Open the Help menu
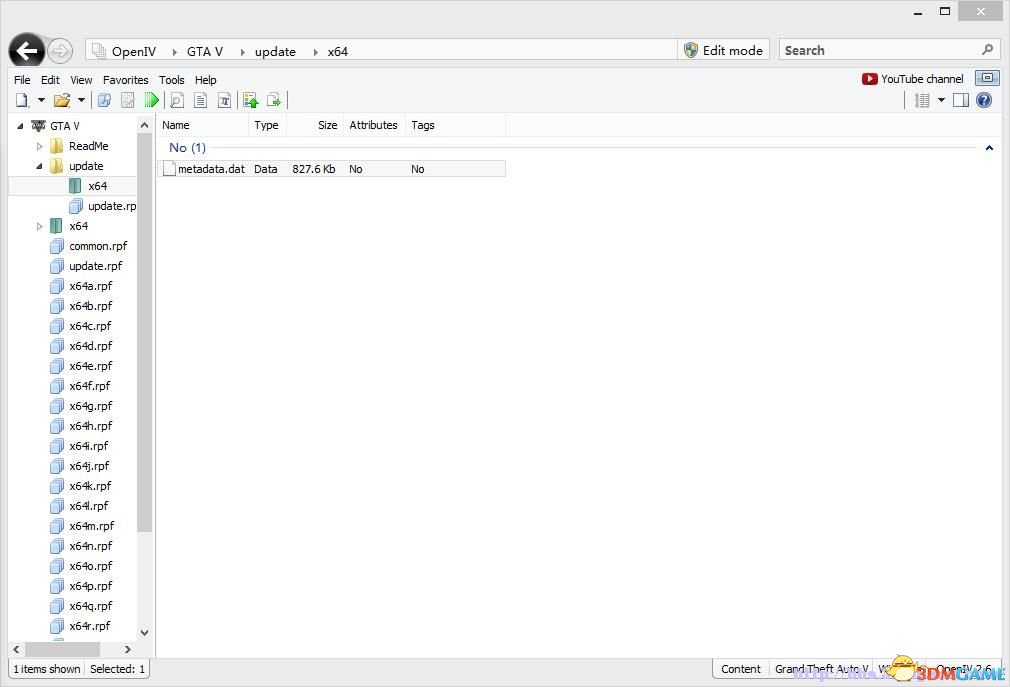The width and height of the screenshot is (1010, 687). (205, 80)
